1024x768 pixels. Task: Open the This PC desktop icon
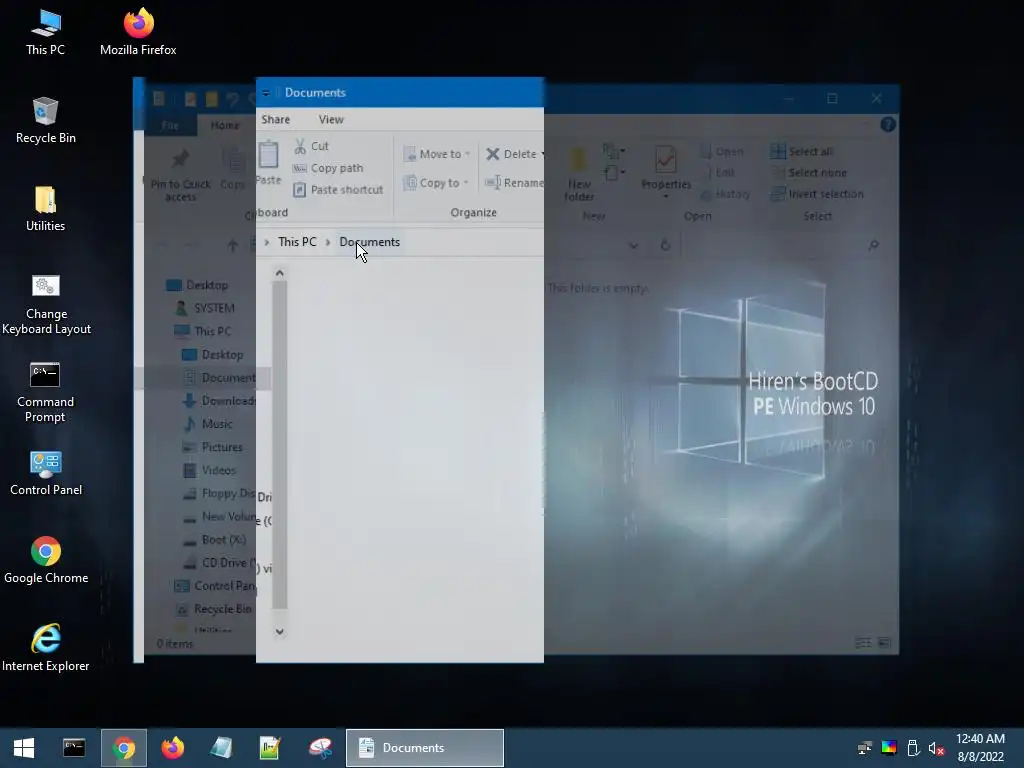coord(45,33)
